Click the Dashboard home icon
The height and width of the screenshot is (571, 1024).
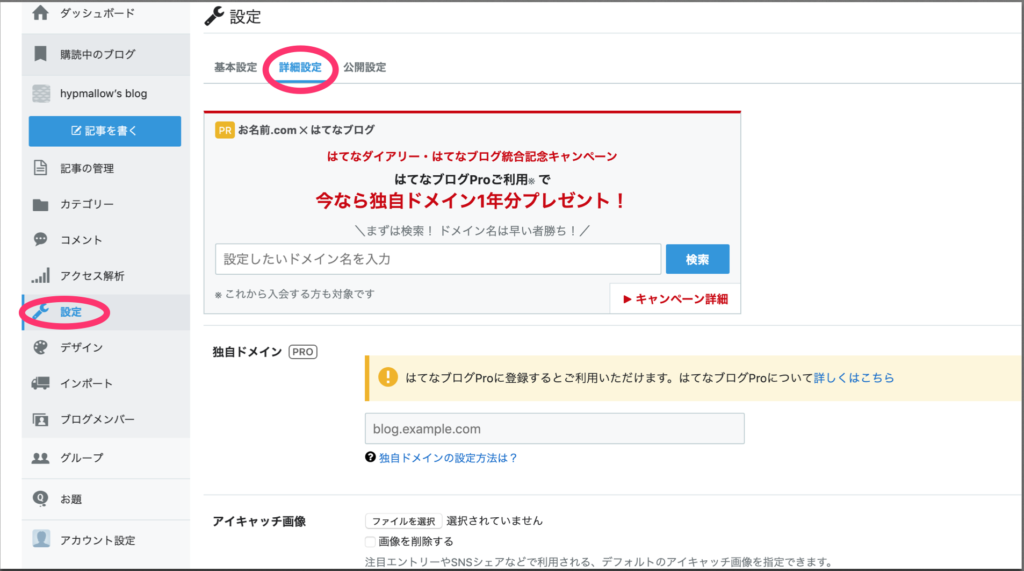pyautogui.click(x=40, y=14)
